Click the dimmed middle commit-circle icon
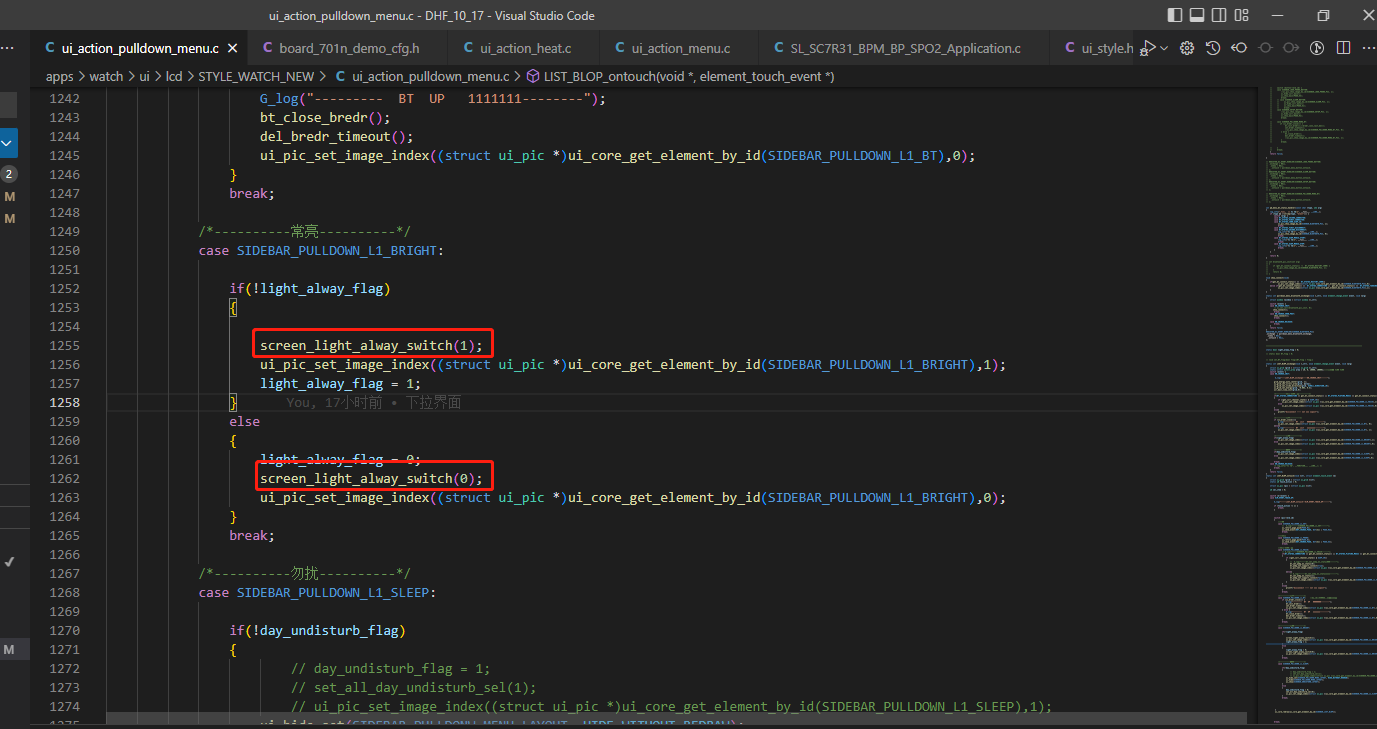 [1265, 48]
